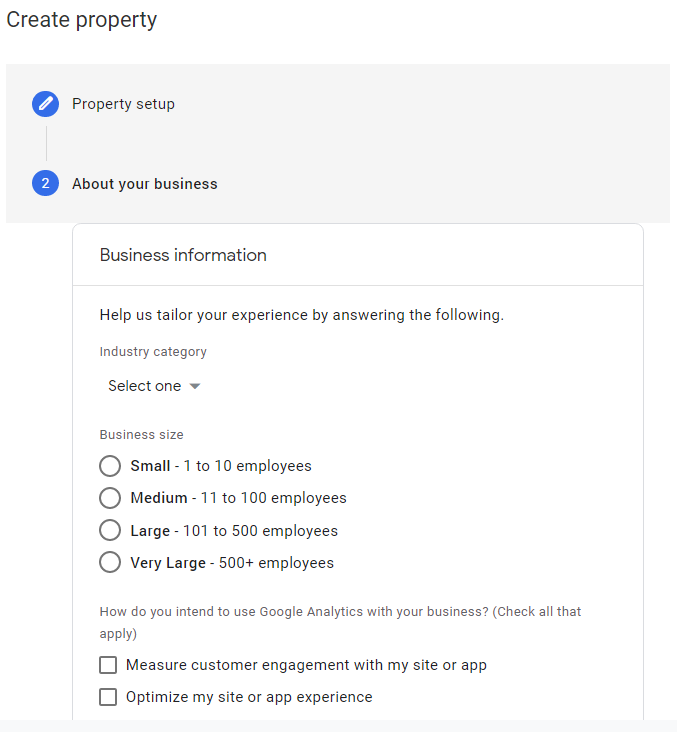Click the 'Optimize my site or app experience' label text
The width and height of the screenshot is (677, 732).
(x=249, y=697)
